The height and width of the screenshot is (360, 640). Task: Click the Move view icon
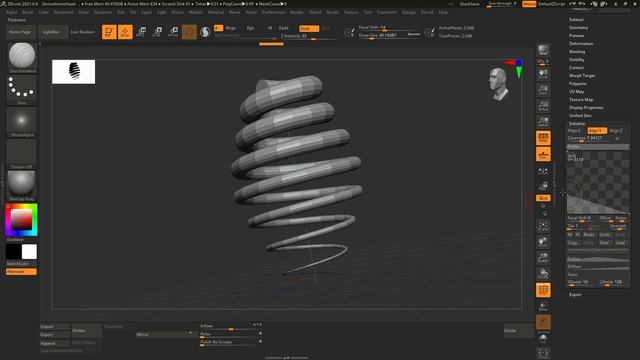tap(543, 242)
